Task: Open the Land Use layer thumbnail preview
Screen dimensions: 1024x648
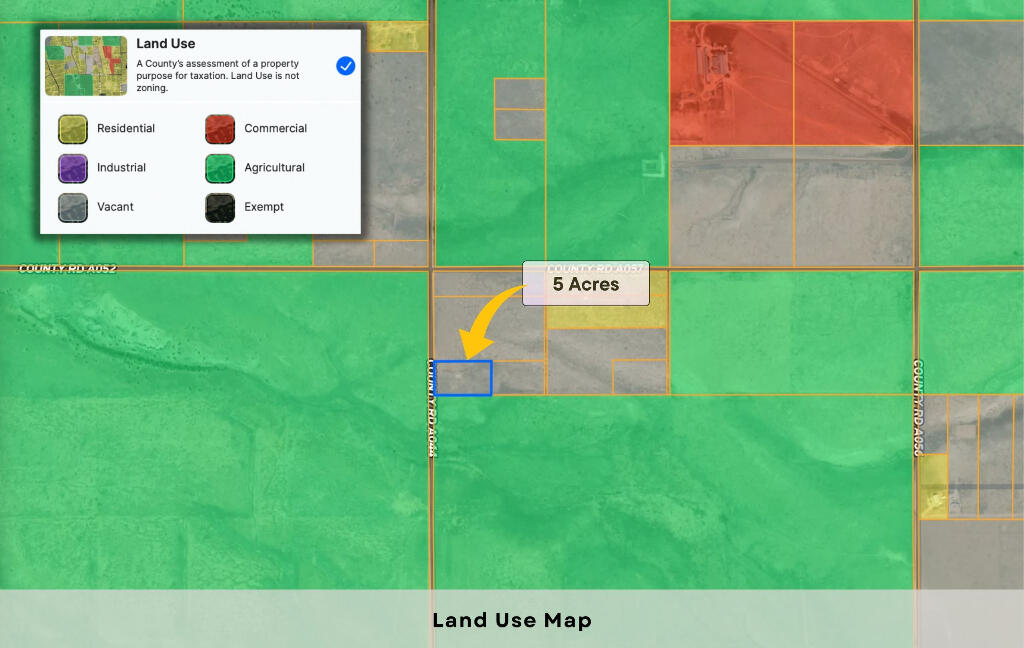Action: click(x=86, y=66)
